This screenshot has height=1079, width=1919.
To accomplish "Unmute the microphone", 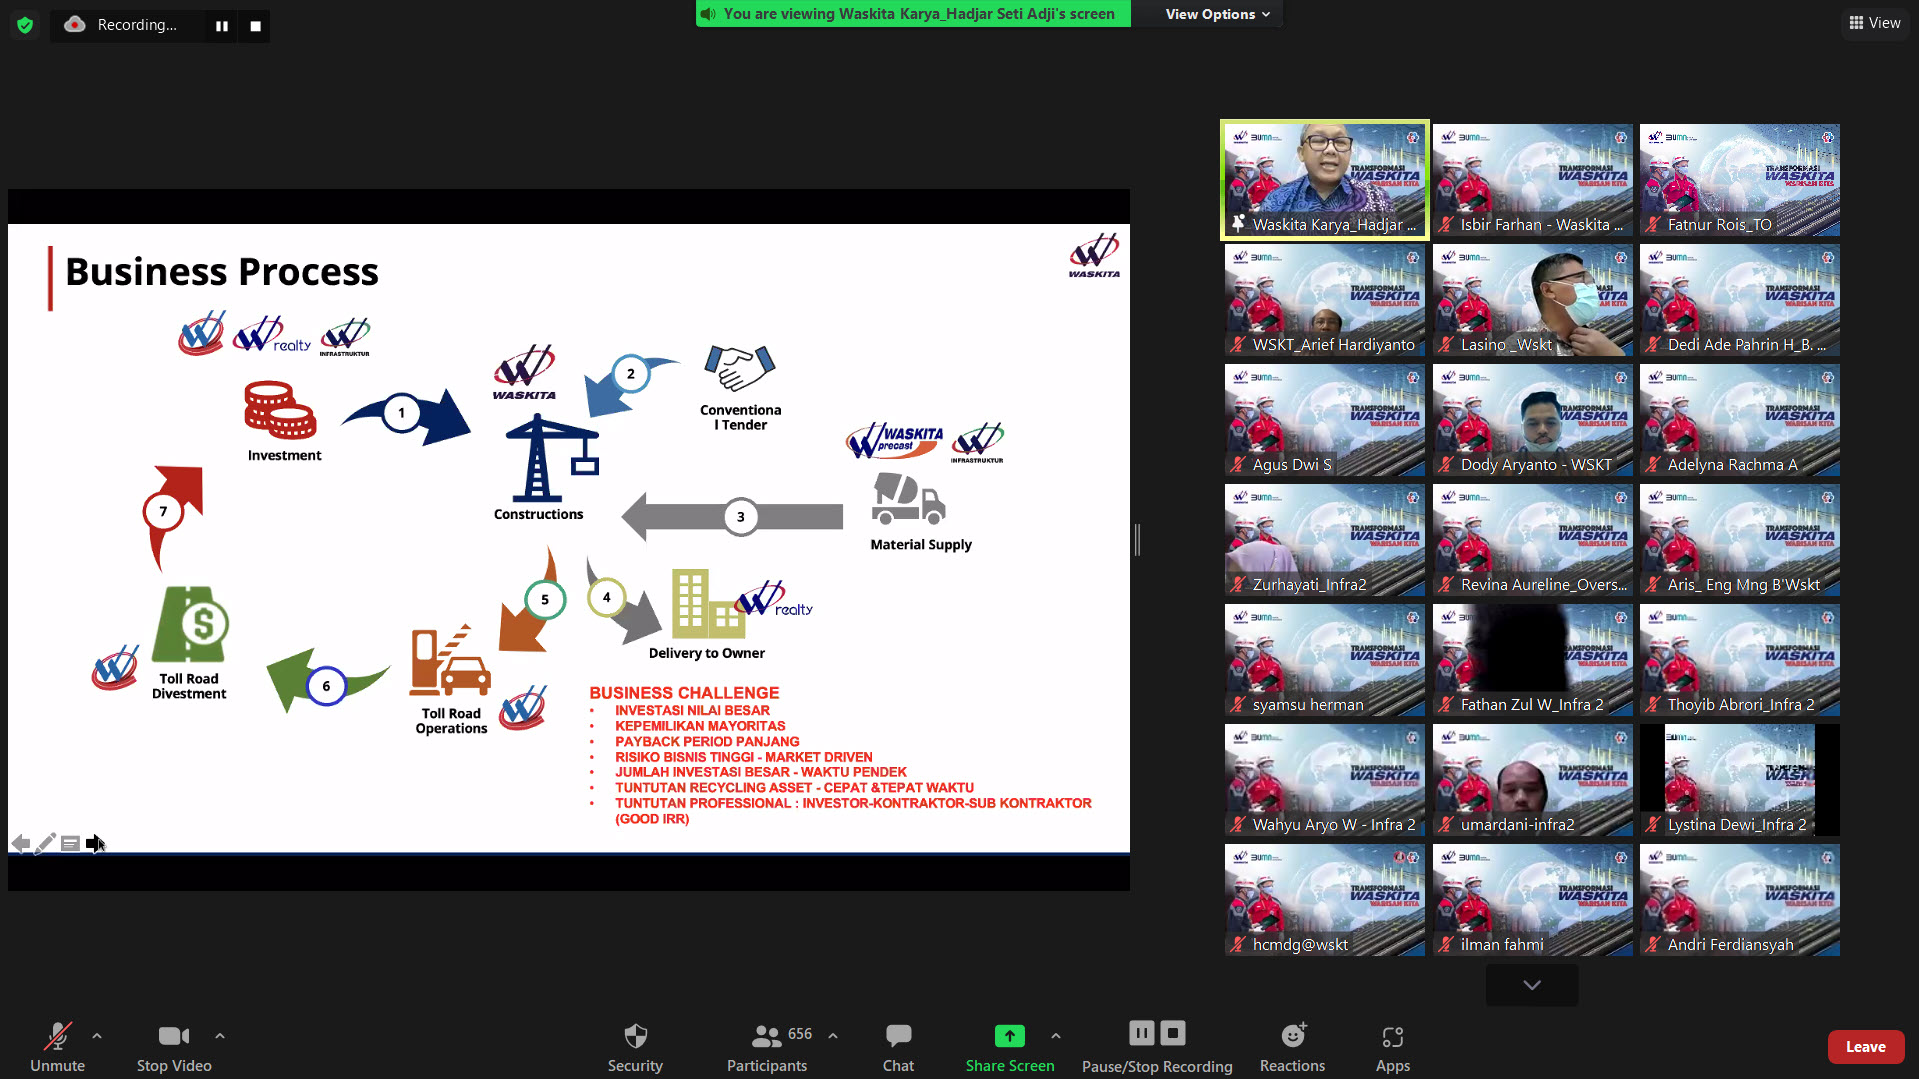I will click(58, 1046).
